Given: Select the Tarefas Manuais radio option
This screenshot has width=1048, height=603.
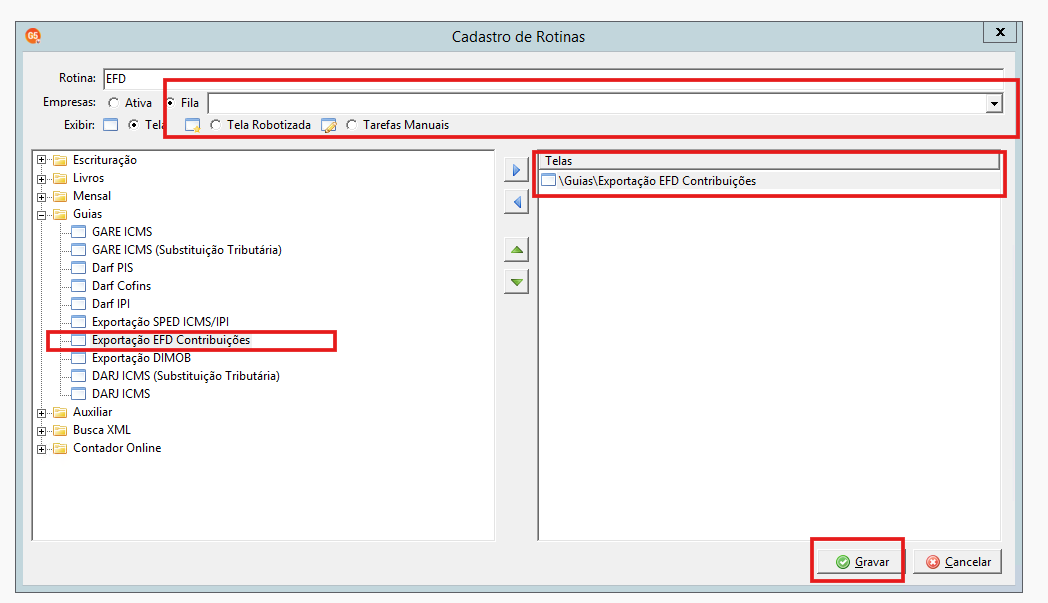Looking at the screenshot, I should 352,125.
